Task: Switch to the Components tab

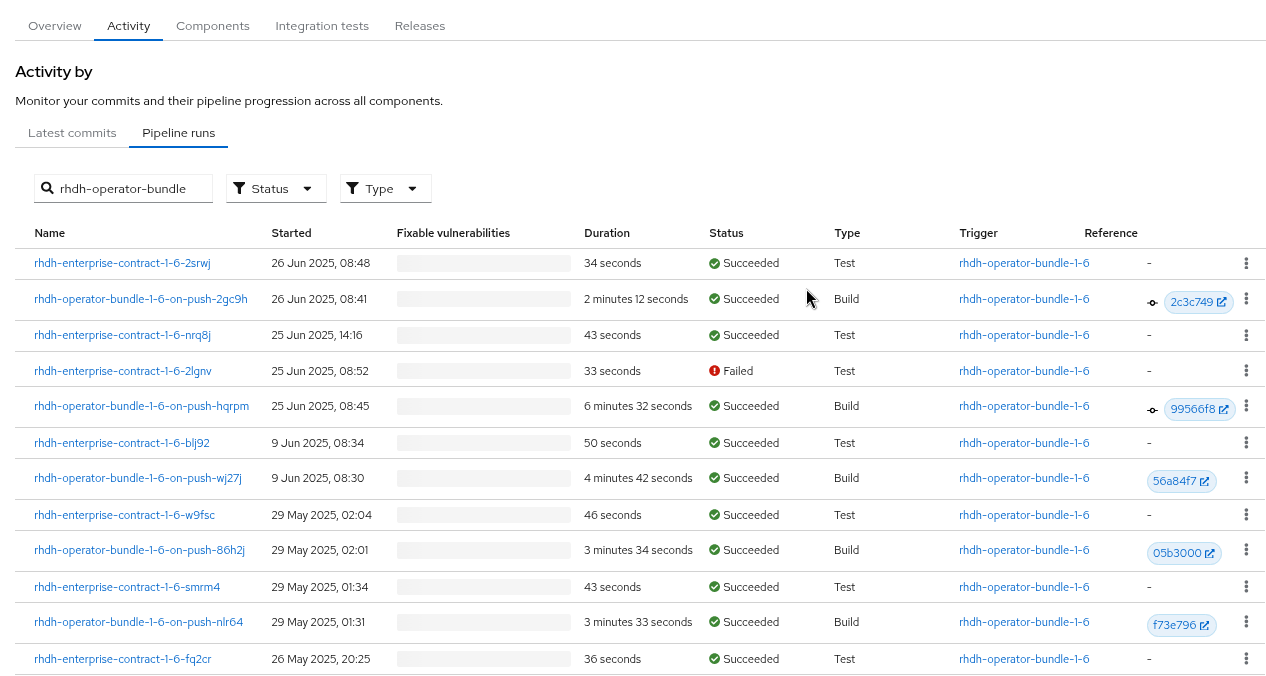Action: pyautogui.click(x=213, y=26)
